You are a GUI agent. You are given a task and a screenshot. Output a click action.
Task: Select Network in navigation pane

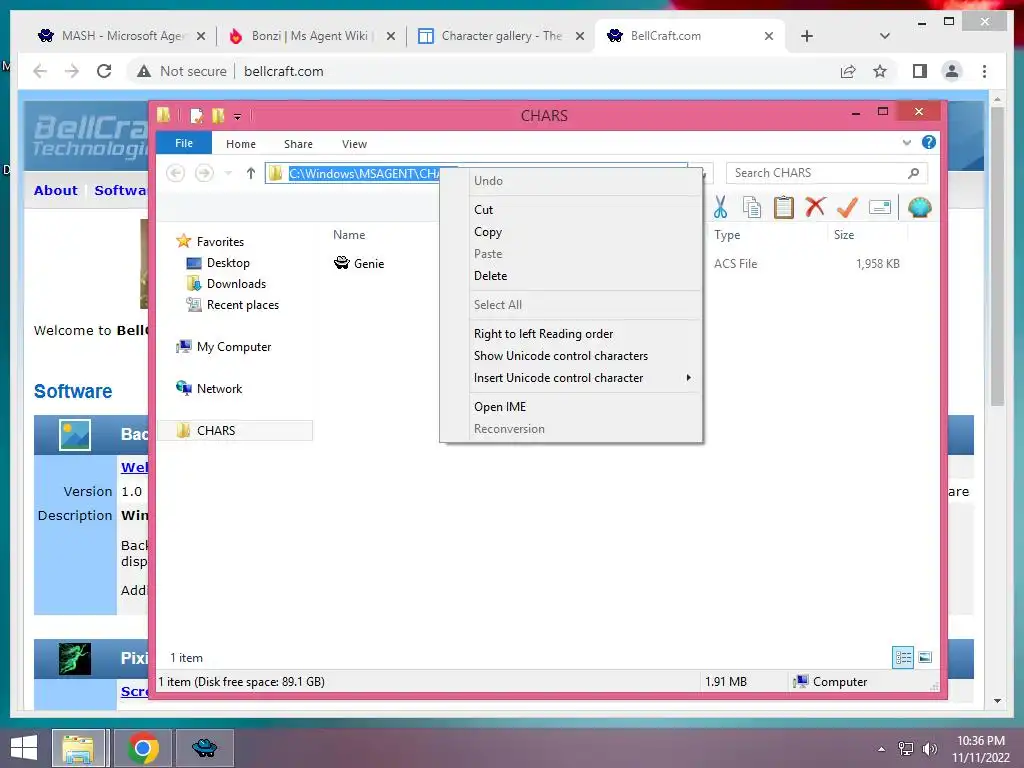tap(219, 389)
